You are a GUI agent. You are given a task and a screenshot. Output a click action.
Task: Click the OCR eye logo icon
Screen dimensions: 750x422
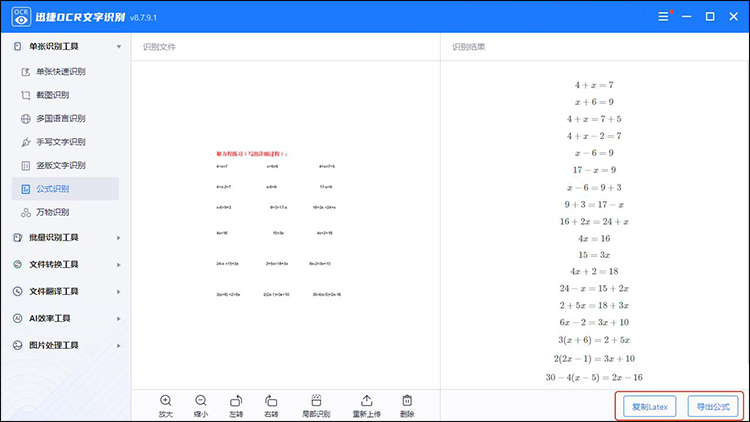click(x=21, y=17)
